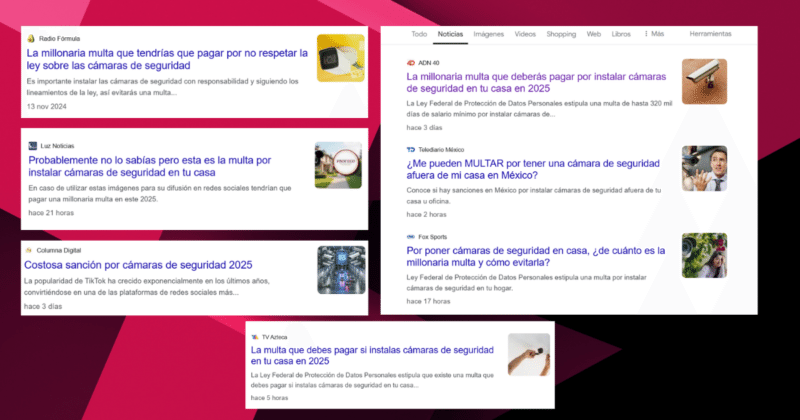Click the 'Luz Noticias' source name
Image resolution: width=800 pixels, height=420 pixels.
[x=57, y=146]
